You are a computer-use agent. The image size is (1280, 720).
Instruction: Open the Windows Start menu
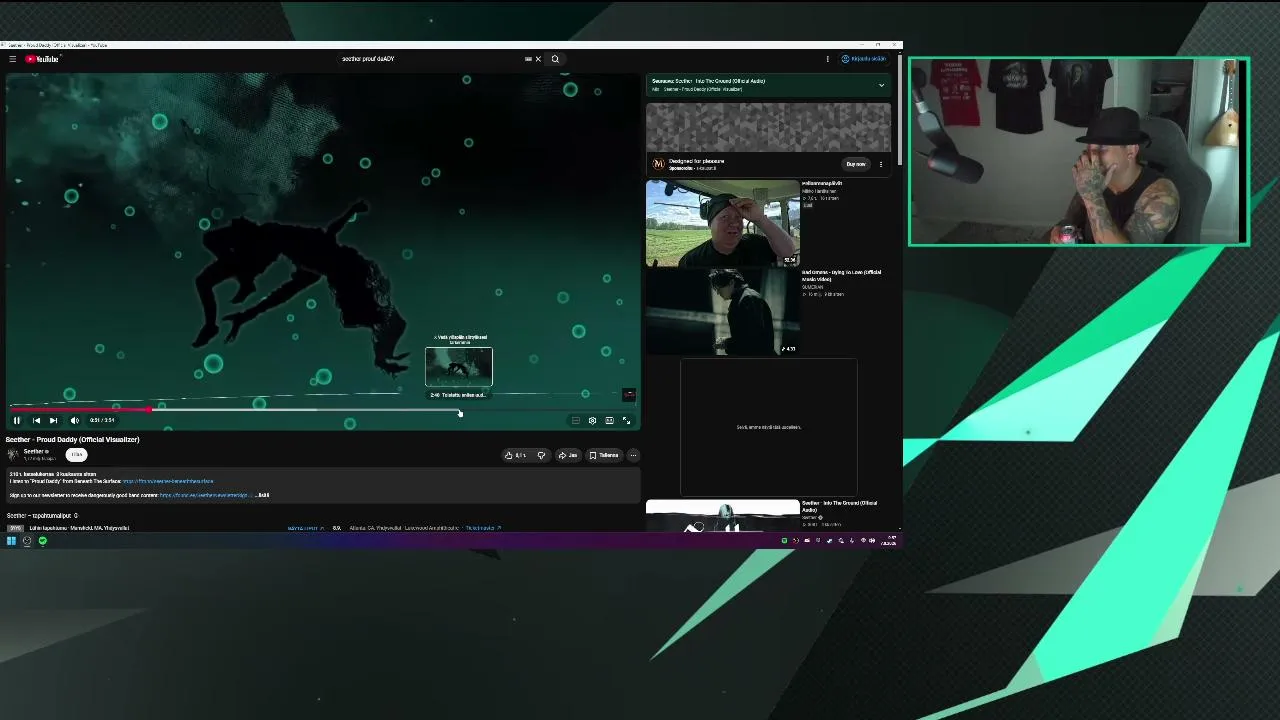[x=11, y=541]
